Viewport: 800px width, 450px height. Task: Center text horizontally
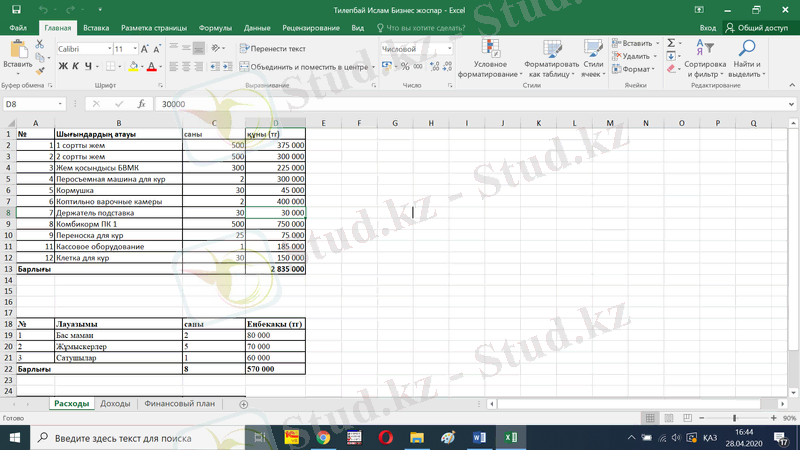186,66
